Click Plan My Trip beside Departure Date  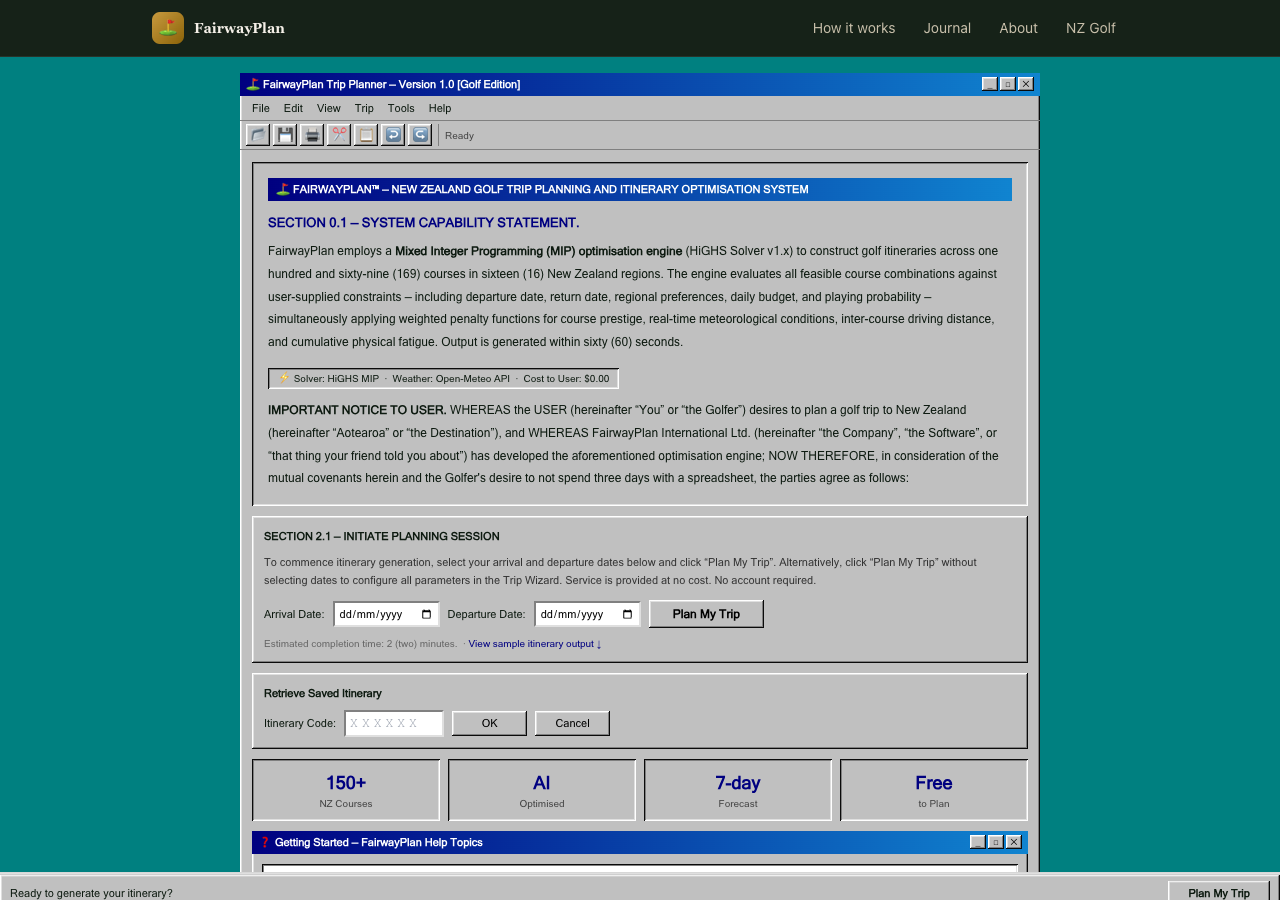coord(706,614)
